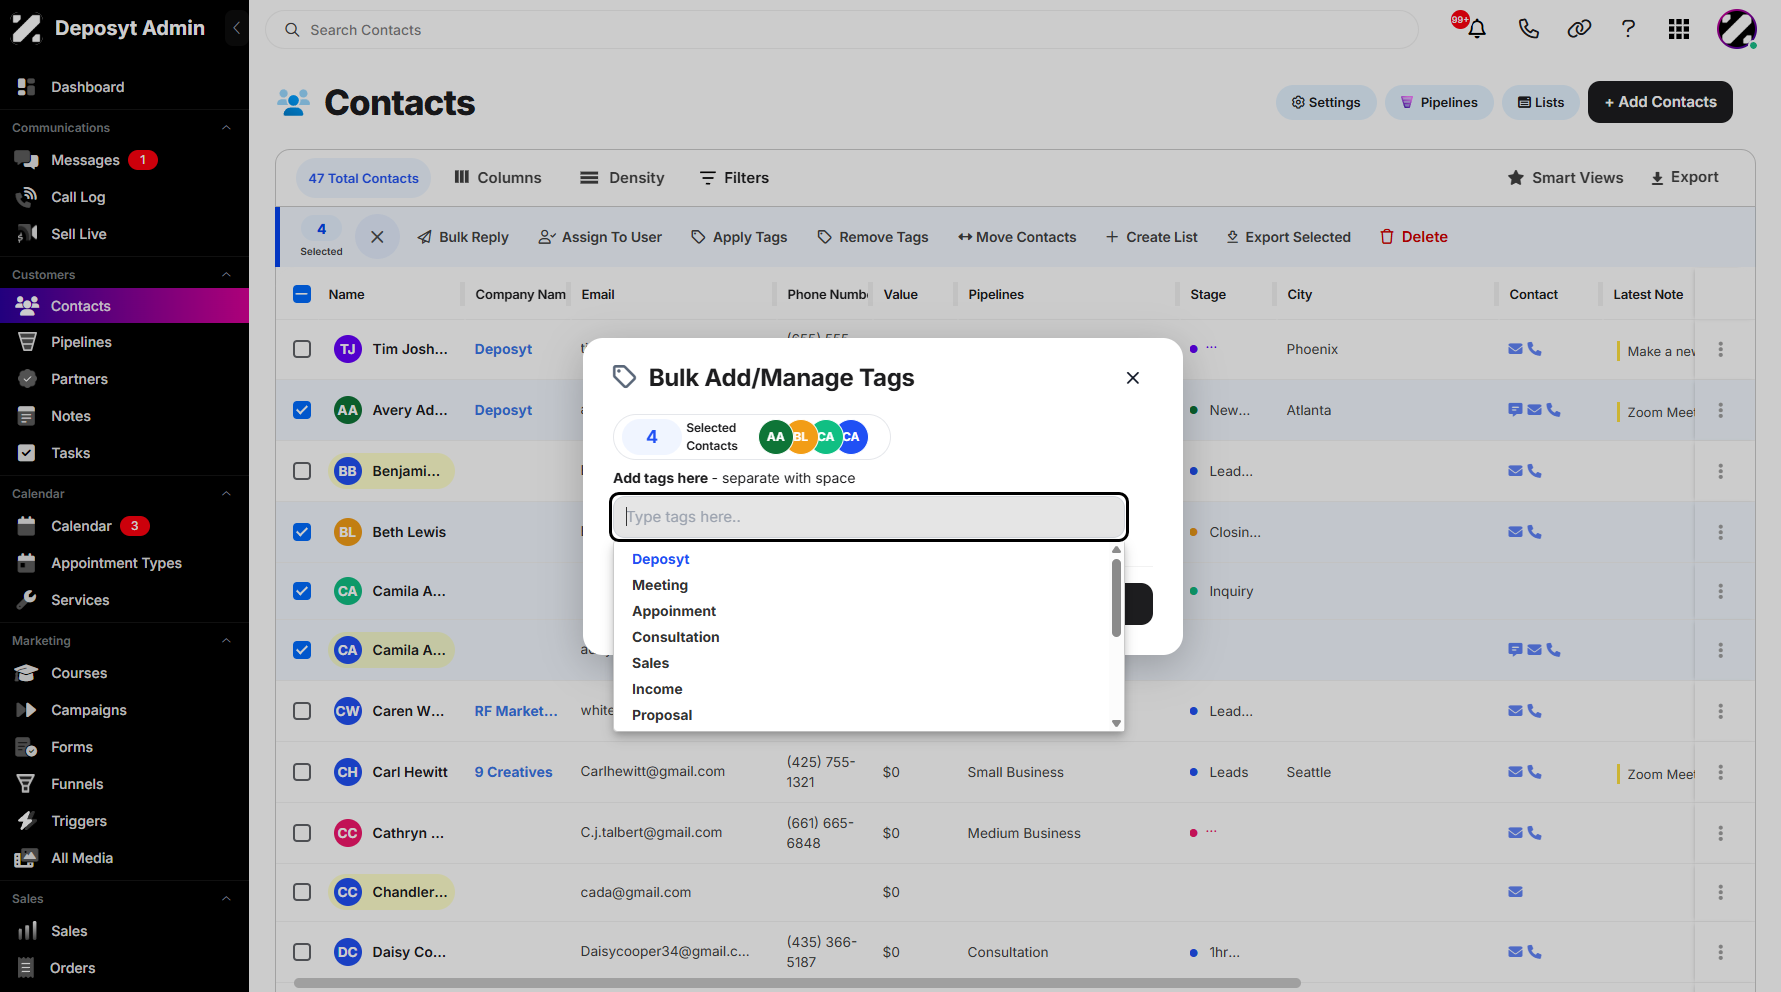The height and width of the screenshot is (992, 1781).
Task: Click phone icon in Beth Lewis row
Action: point(1535,532)
